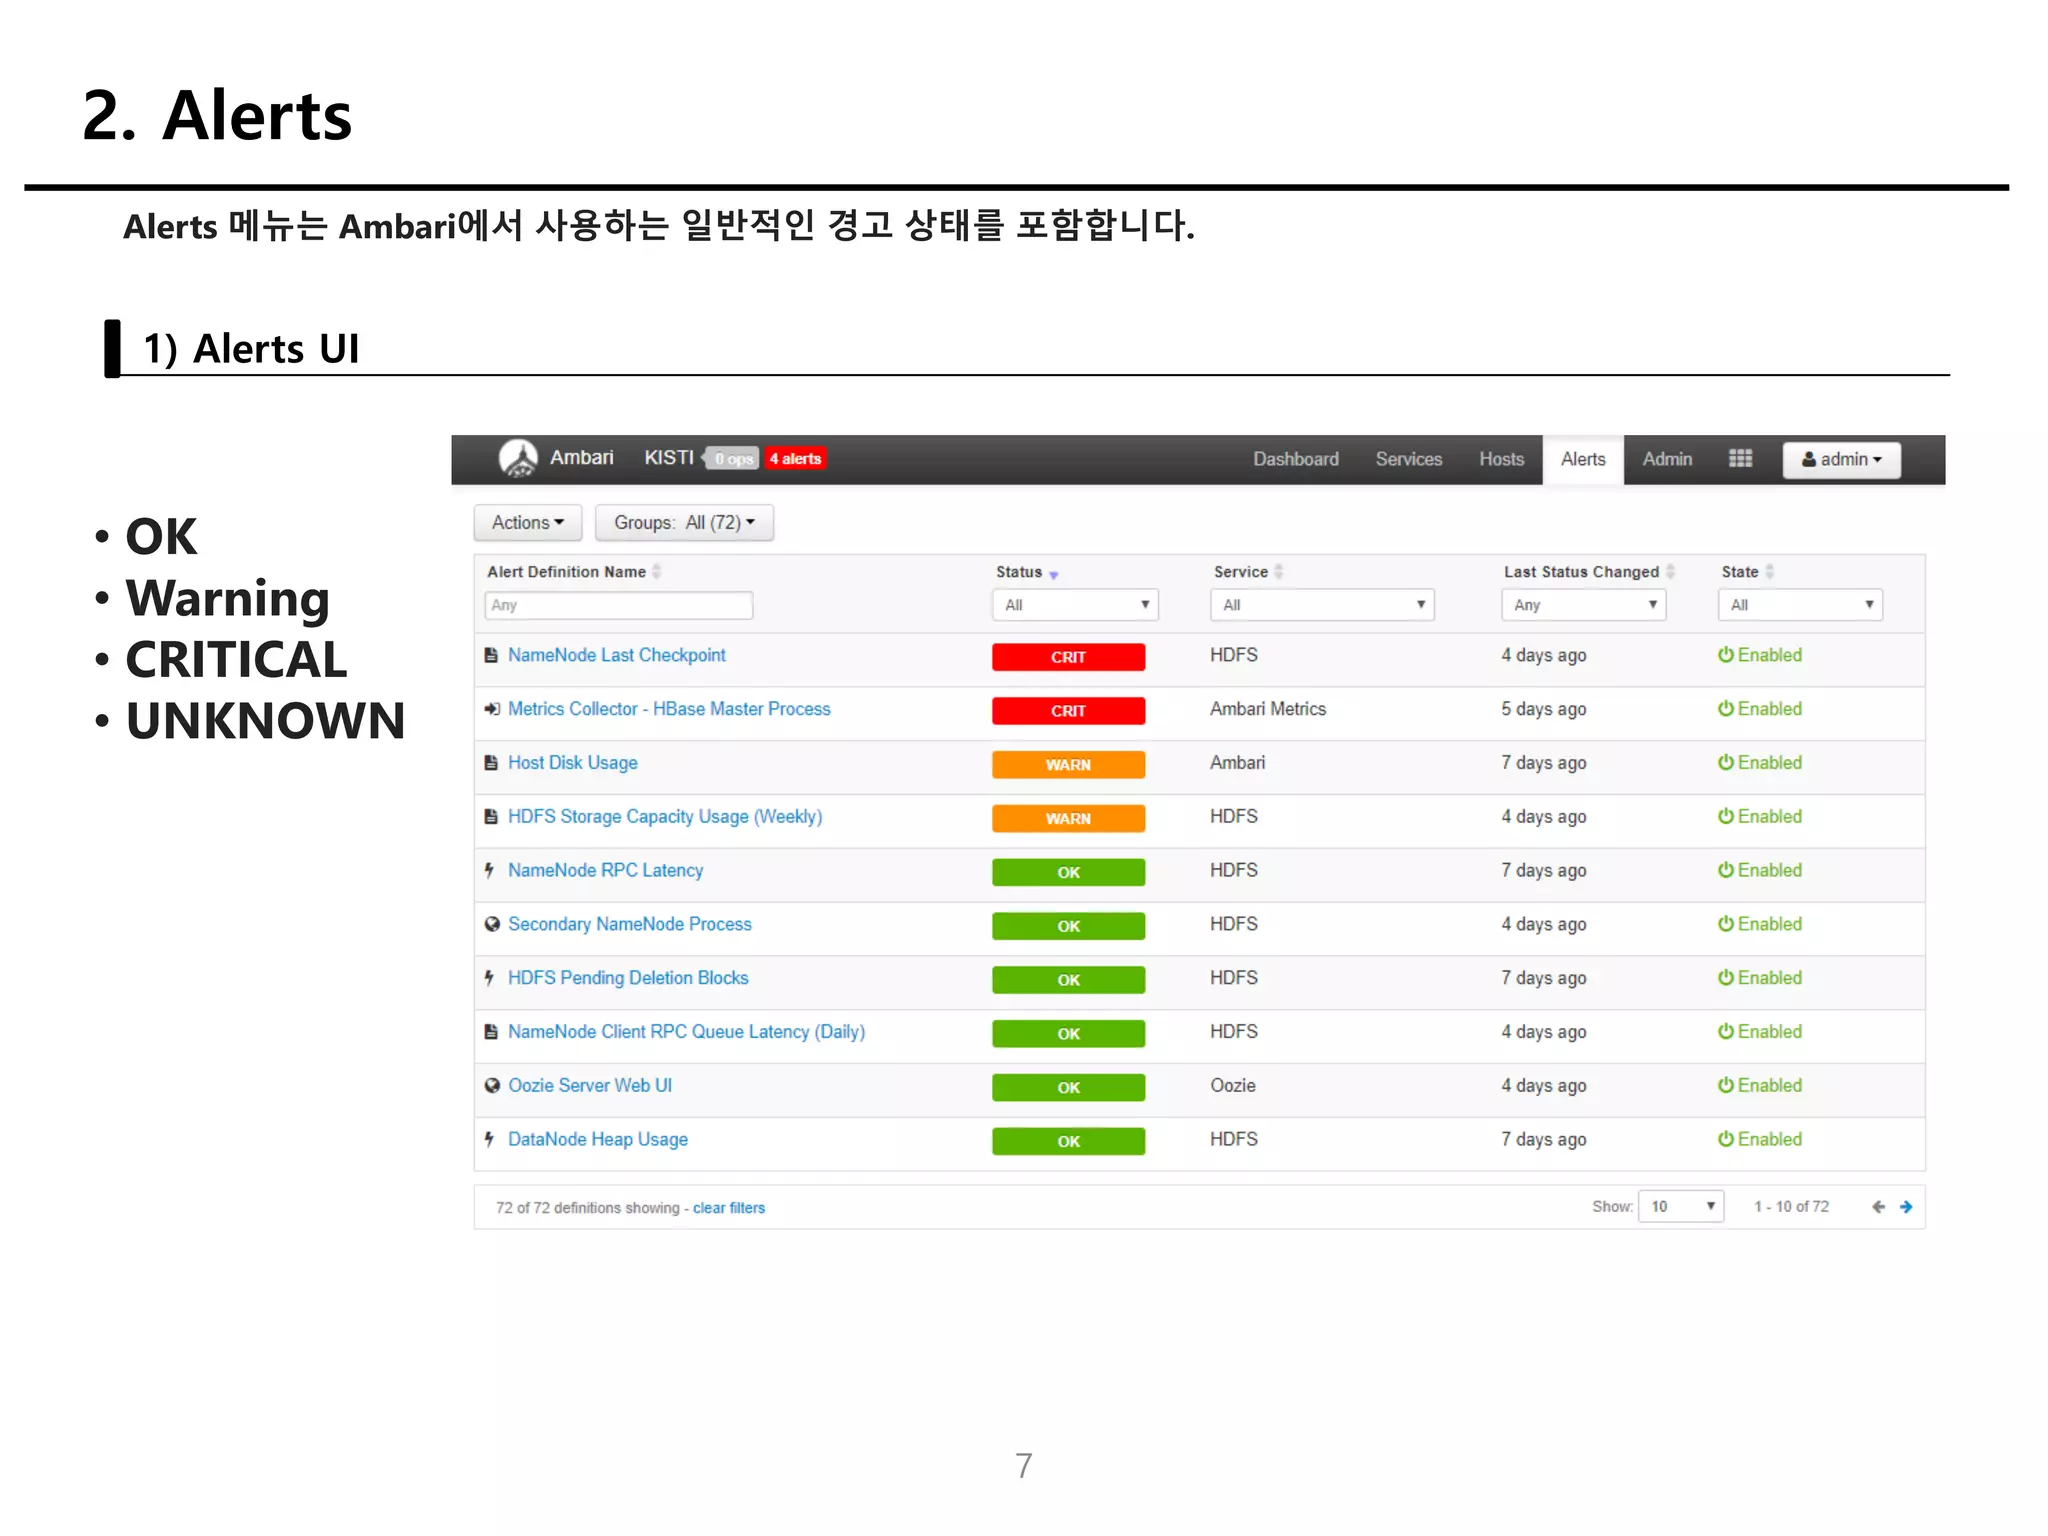Open Host Disk Usage alert definition

tap(573, 763)
